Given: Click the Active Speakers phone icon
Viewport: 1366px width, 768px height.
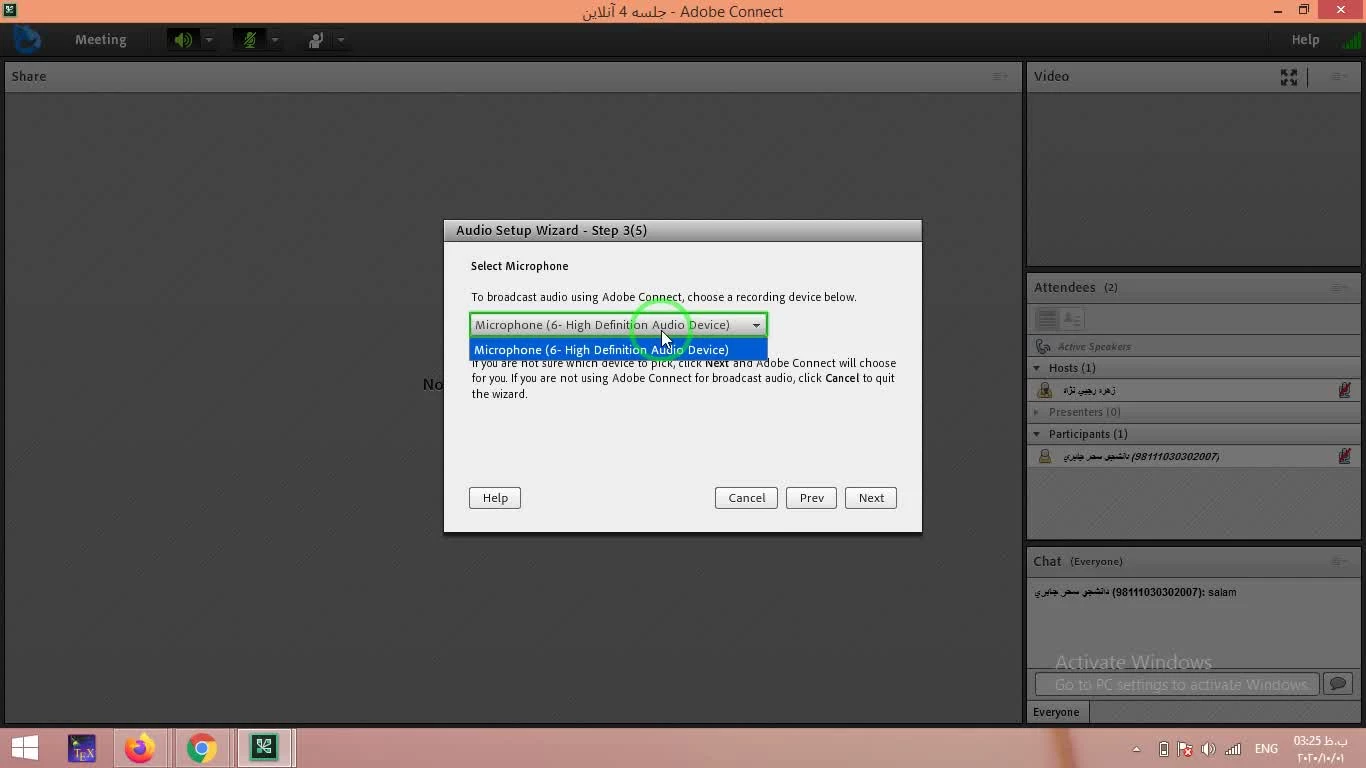Looking at the screenshot, I should 1043,346.
